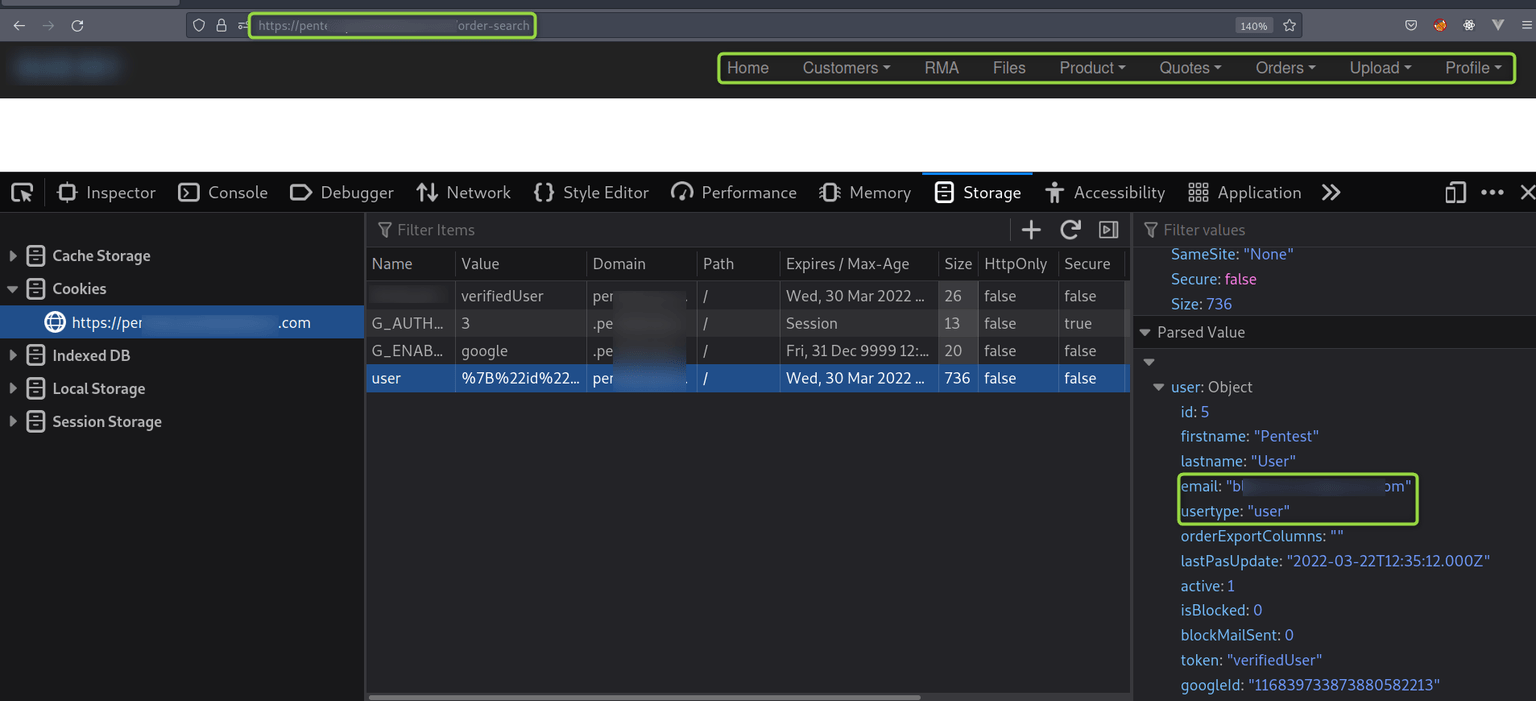Open the Customers dropdown menu

click(846, 68)
